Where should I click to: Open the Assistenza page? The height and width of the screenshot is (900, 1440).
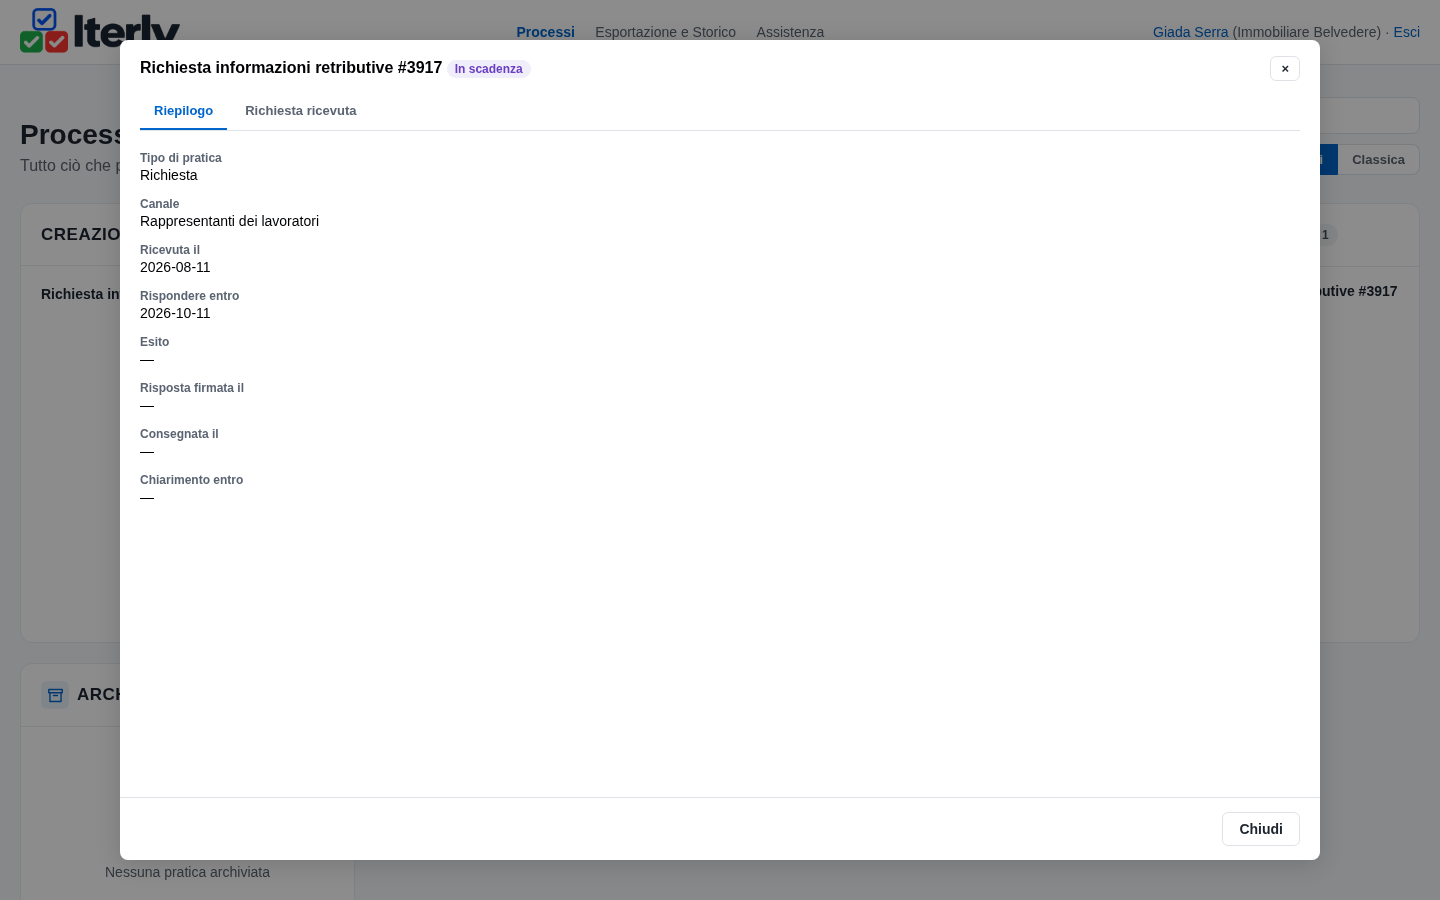pos(790,32)
